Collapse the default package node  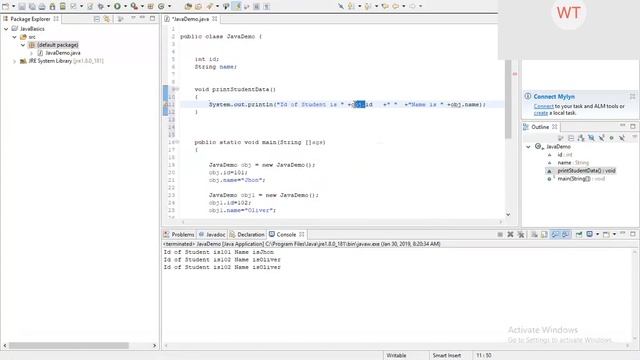point(23,45)
